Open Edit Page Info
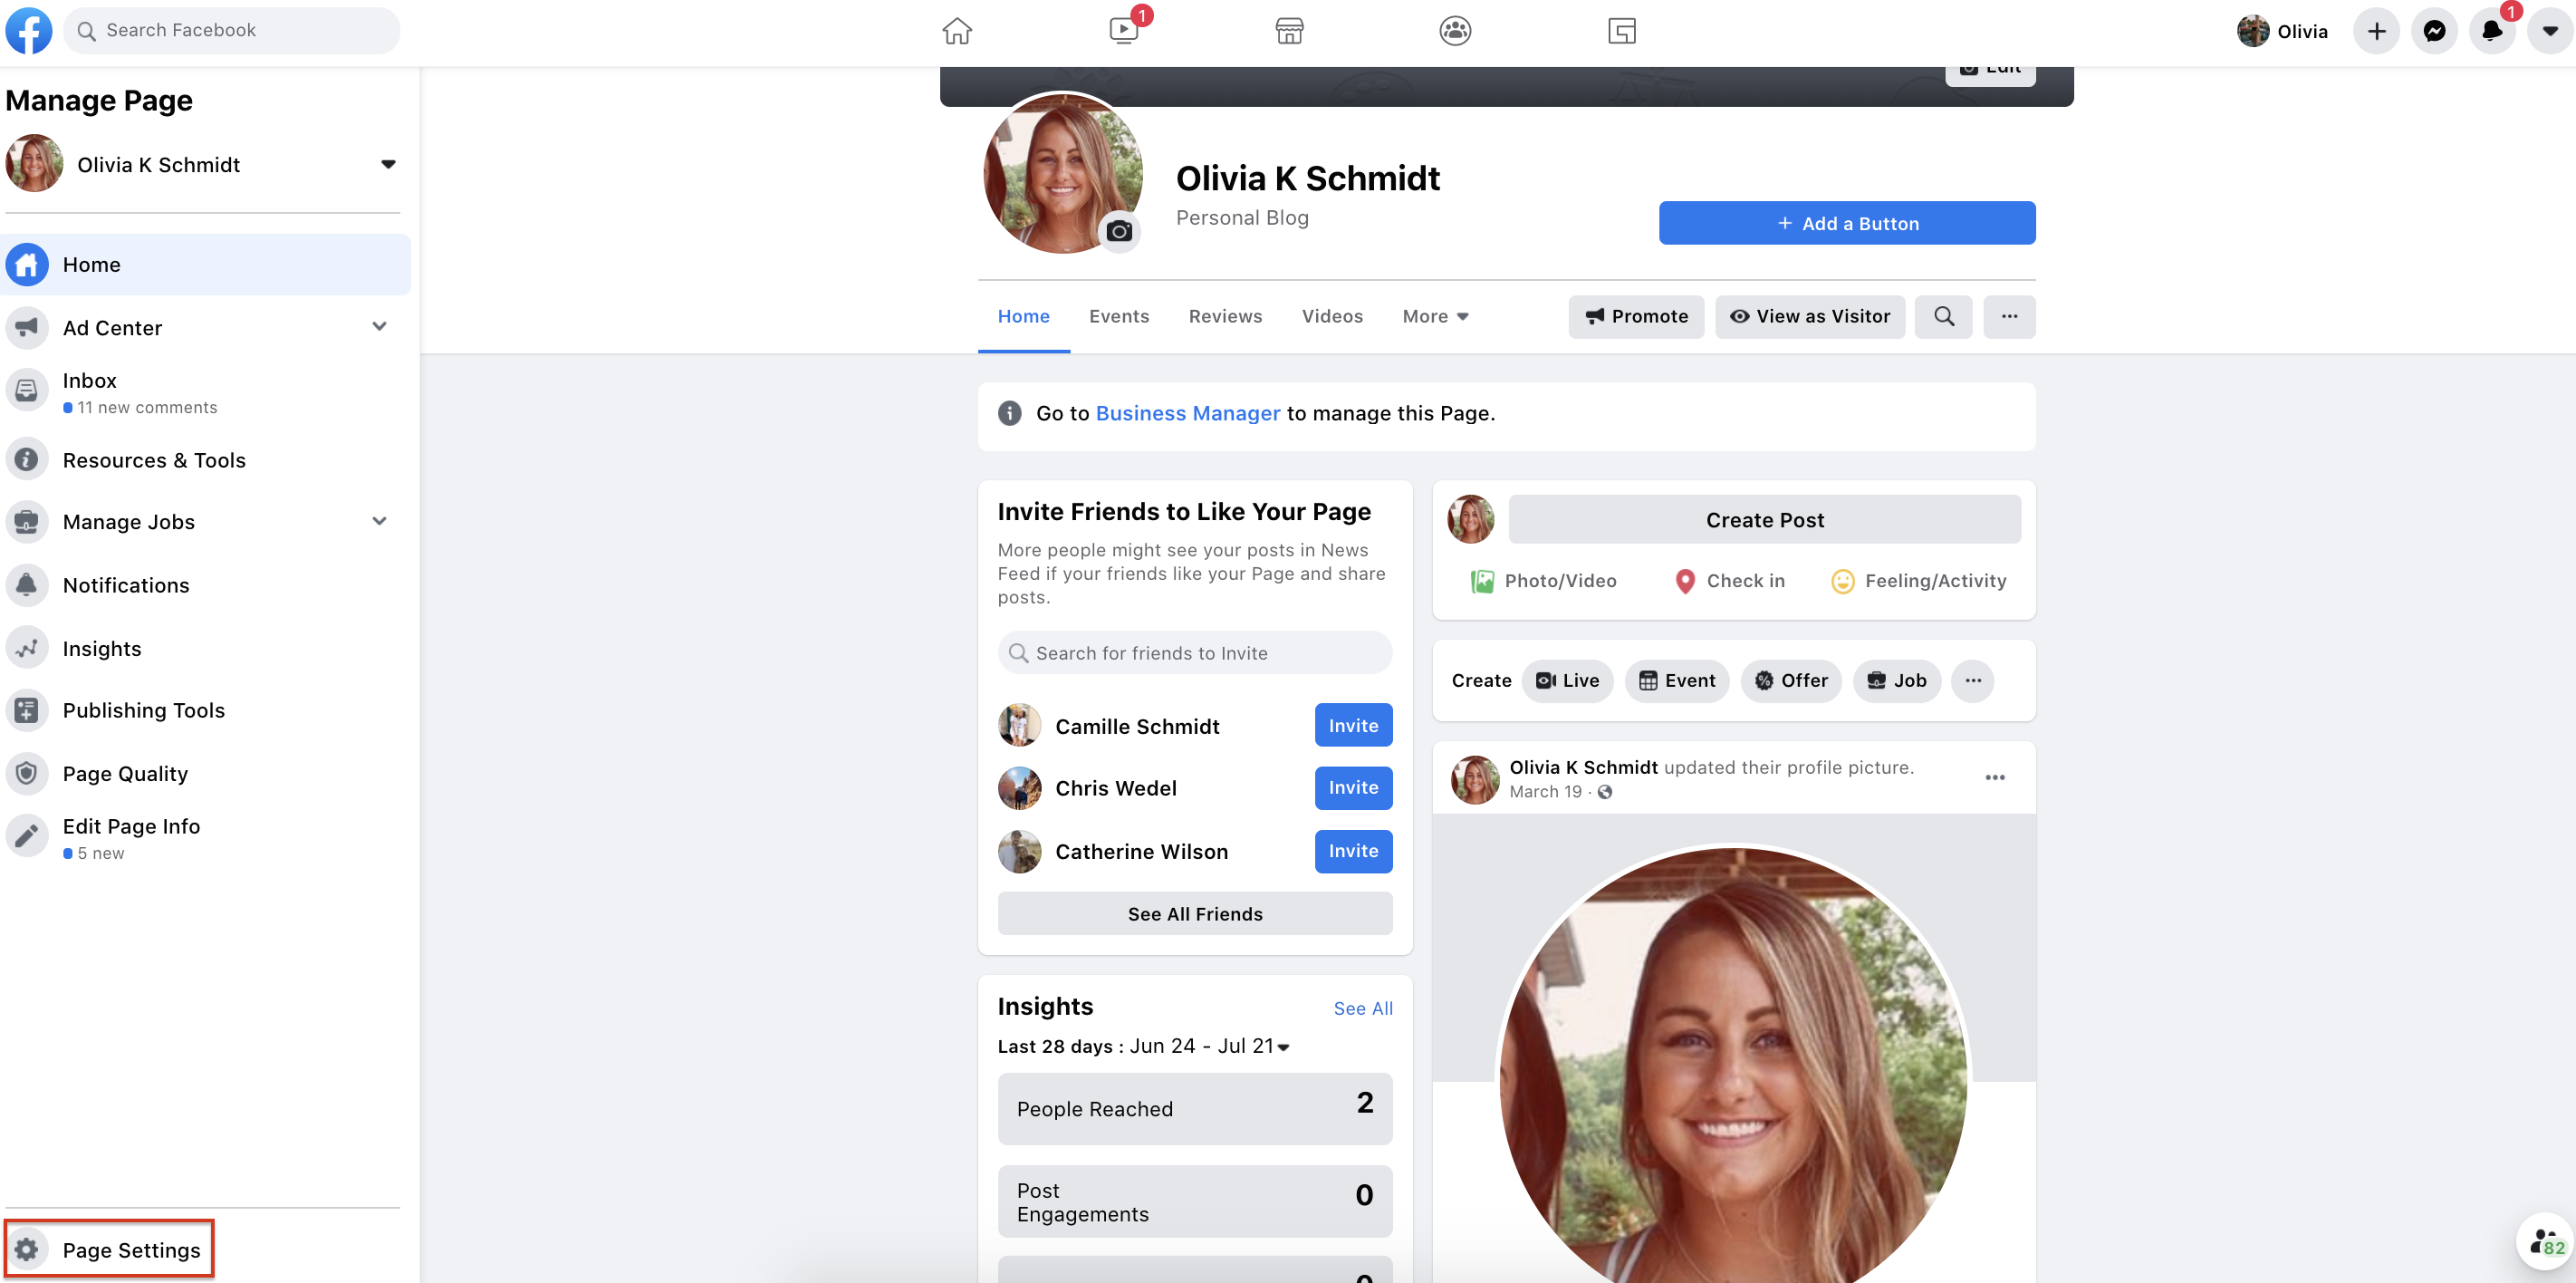The image size is (2576, 1283). (x=205, y=838)
